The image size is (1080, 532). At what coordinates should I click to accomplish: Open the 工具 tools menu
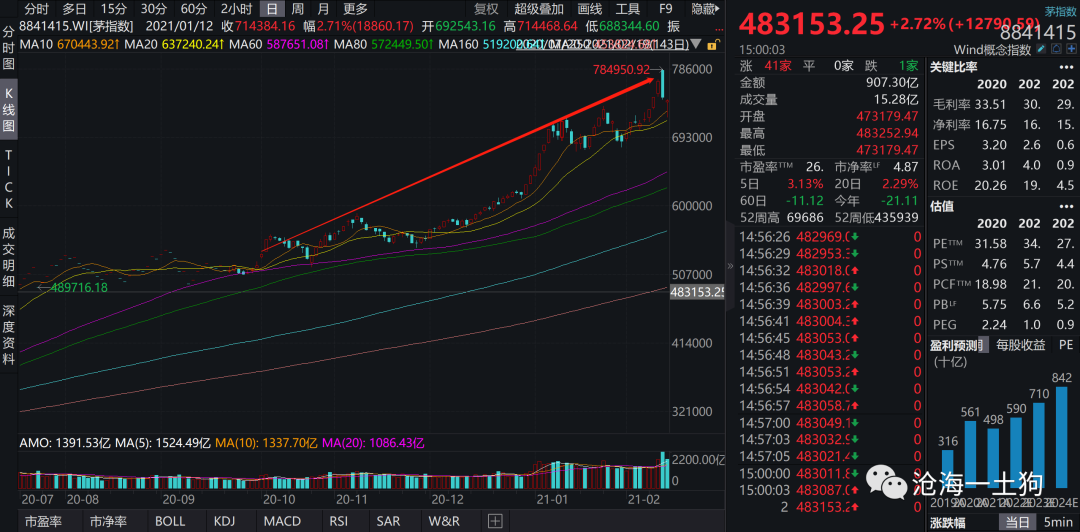coord(627,9)
